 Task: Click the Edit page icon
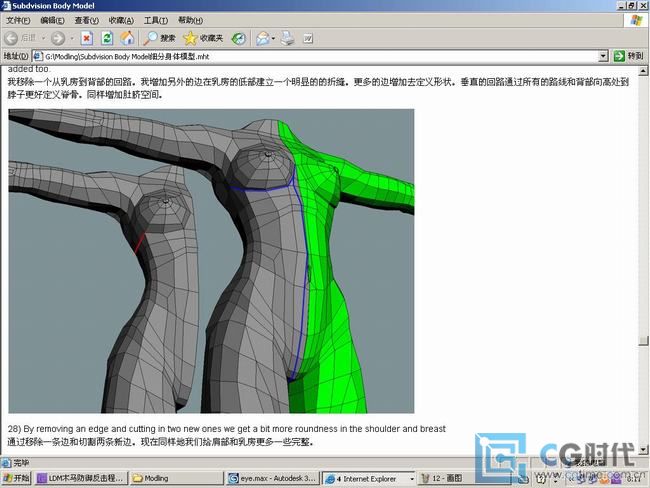coord(308,39)
